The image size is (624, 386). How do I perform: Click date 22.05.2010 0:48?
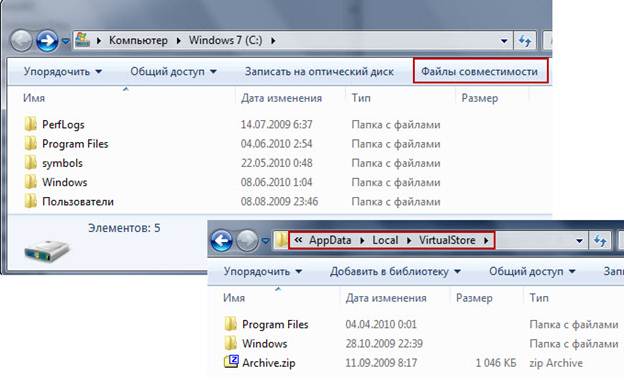[277, 163]
